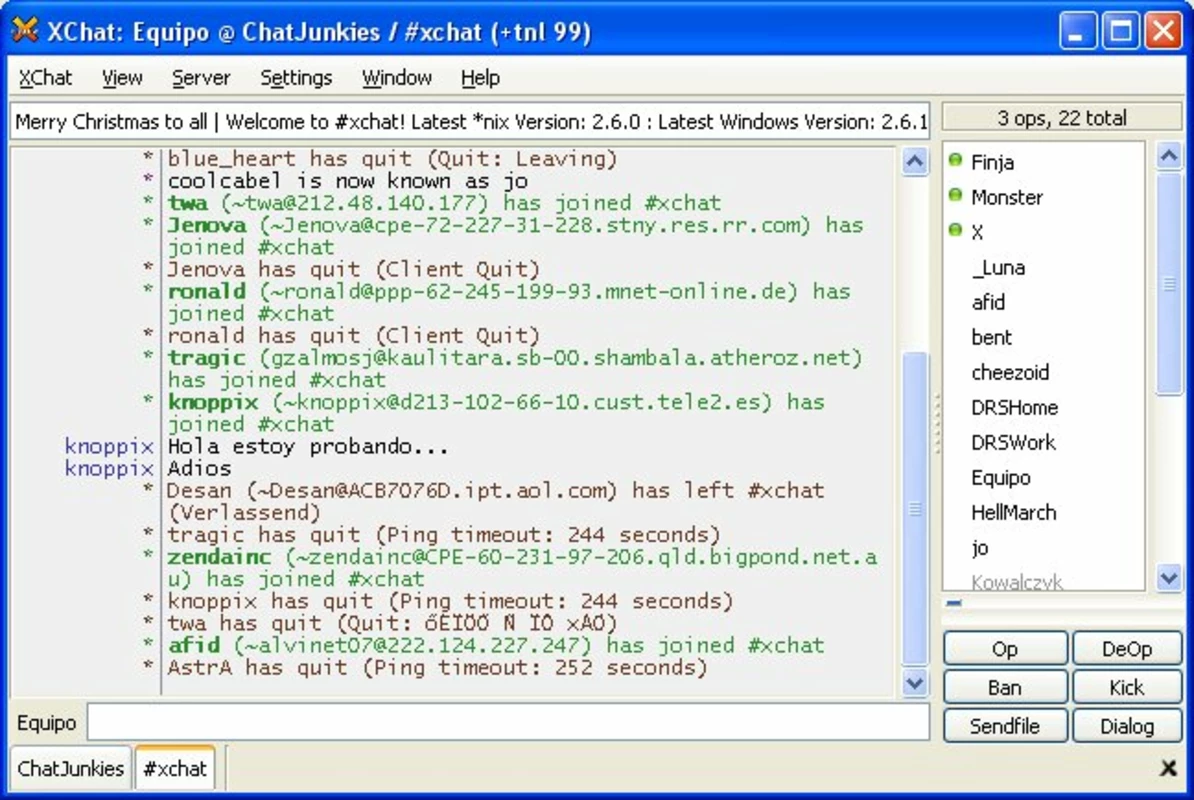Select user afid in user list

(x=1043, y=302)
